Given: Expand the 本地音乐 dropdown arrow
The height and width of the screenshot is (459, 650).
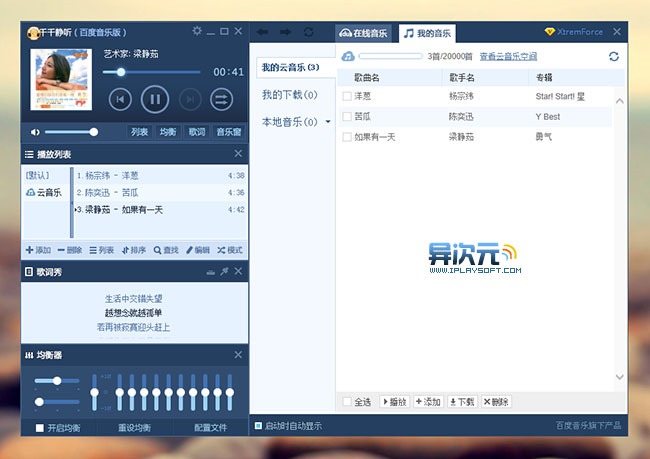Looking at the screenshot, I should pos(328,122).
